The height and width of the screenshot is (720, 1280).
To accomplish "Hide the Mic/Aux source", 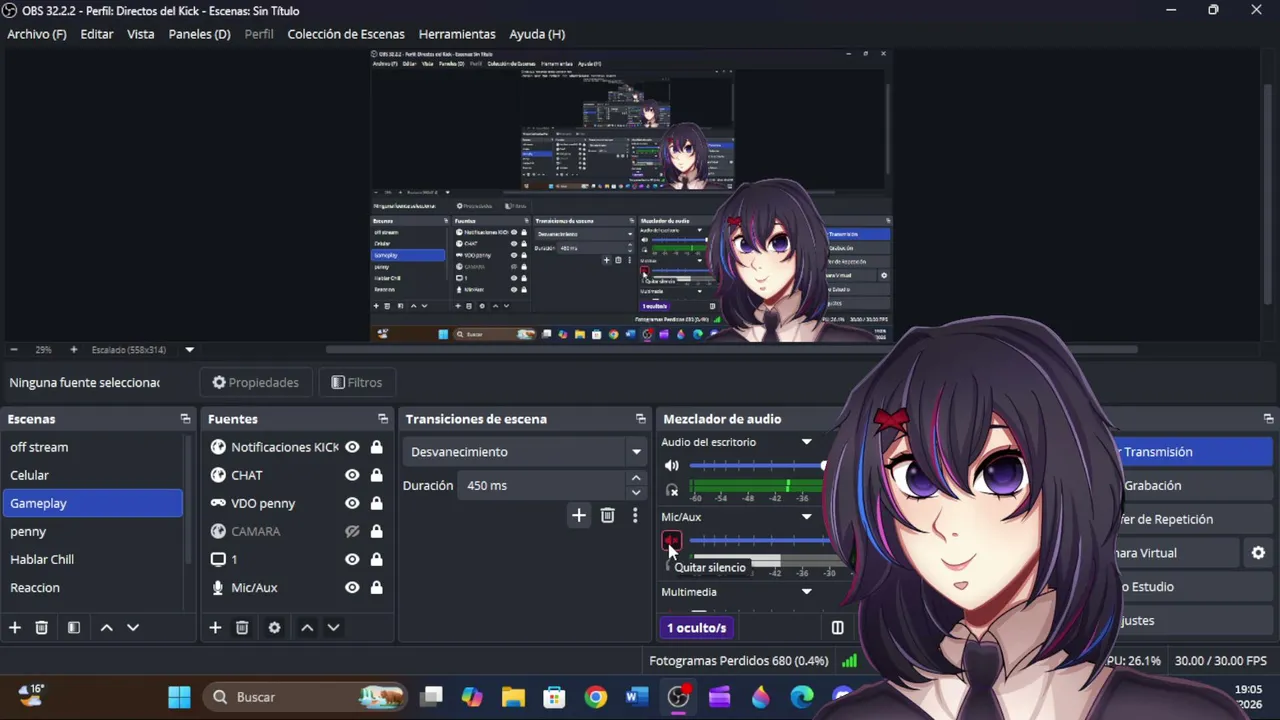I will click(352, 587).
